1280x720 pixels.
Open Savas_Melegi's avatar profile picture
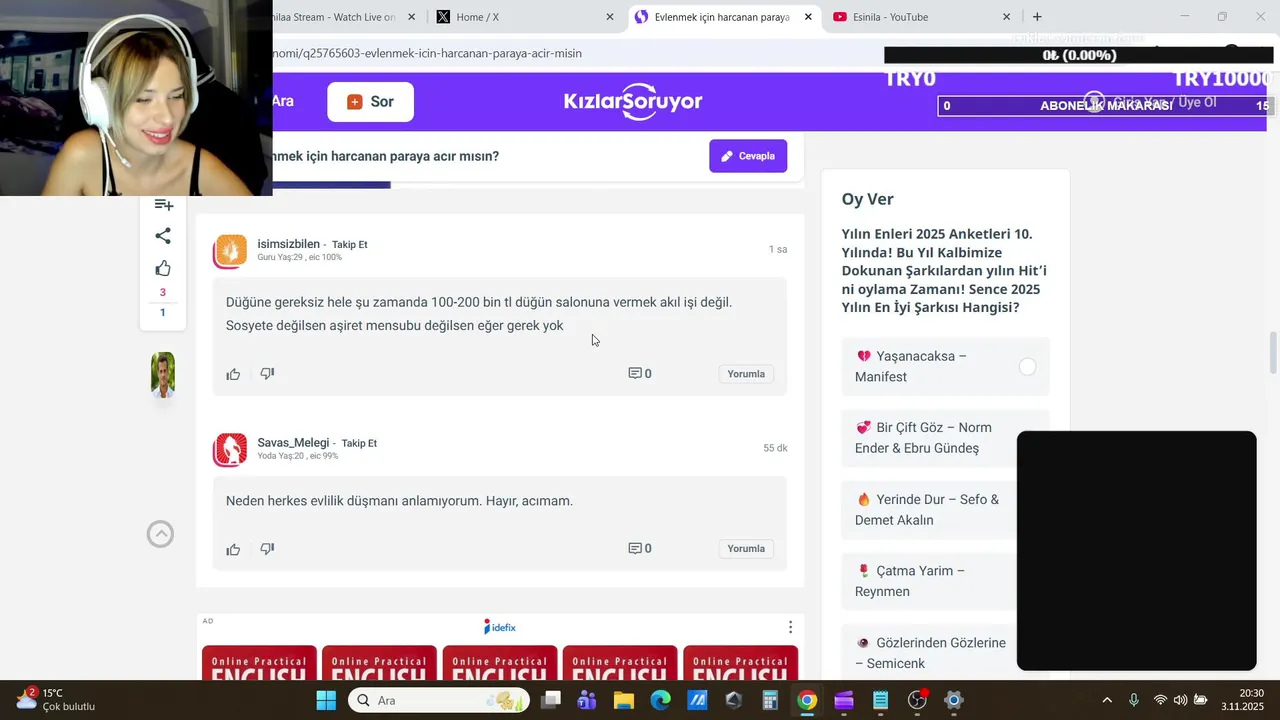[230, 449]
